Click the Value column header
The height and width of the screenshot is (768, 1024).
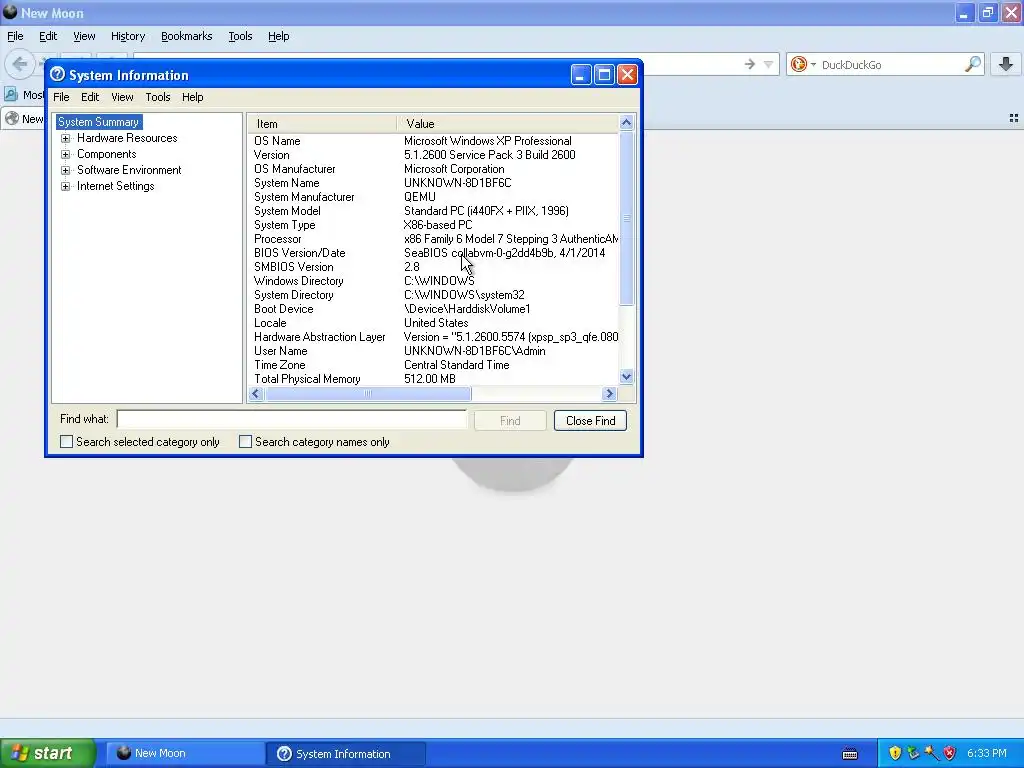[507, 123]
